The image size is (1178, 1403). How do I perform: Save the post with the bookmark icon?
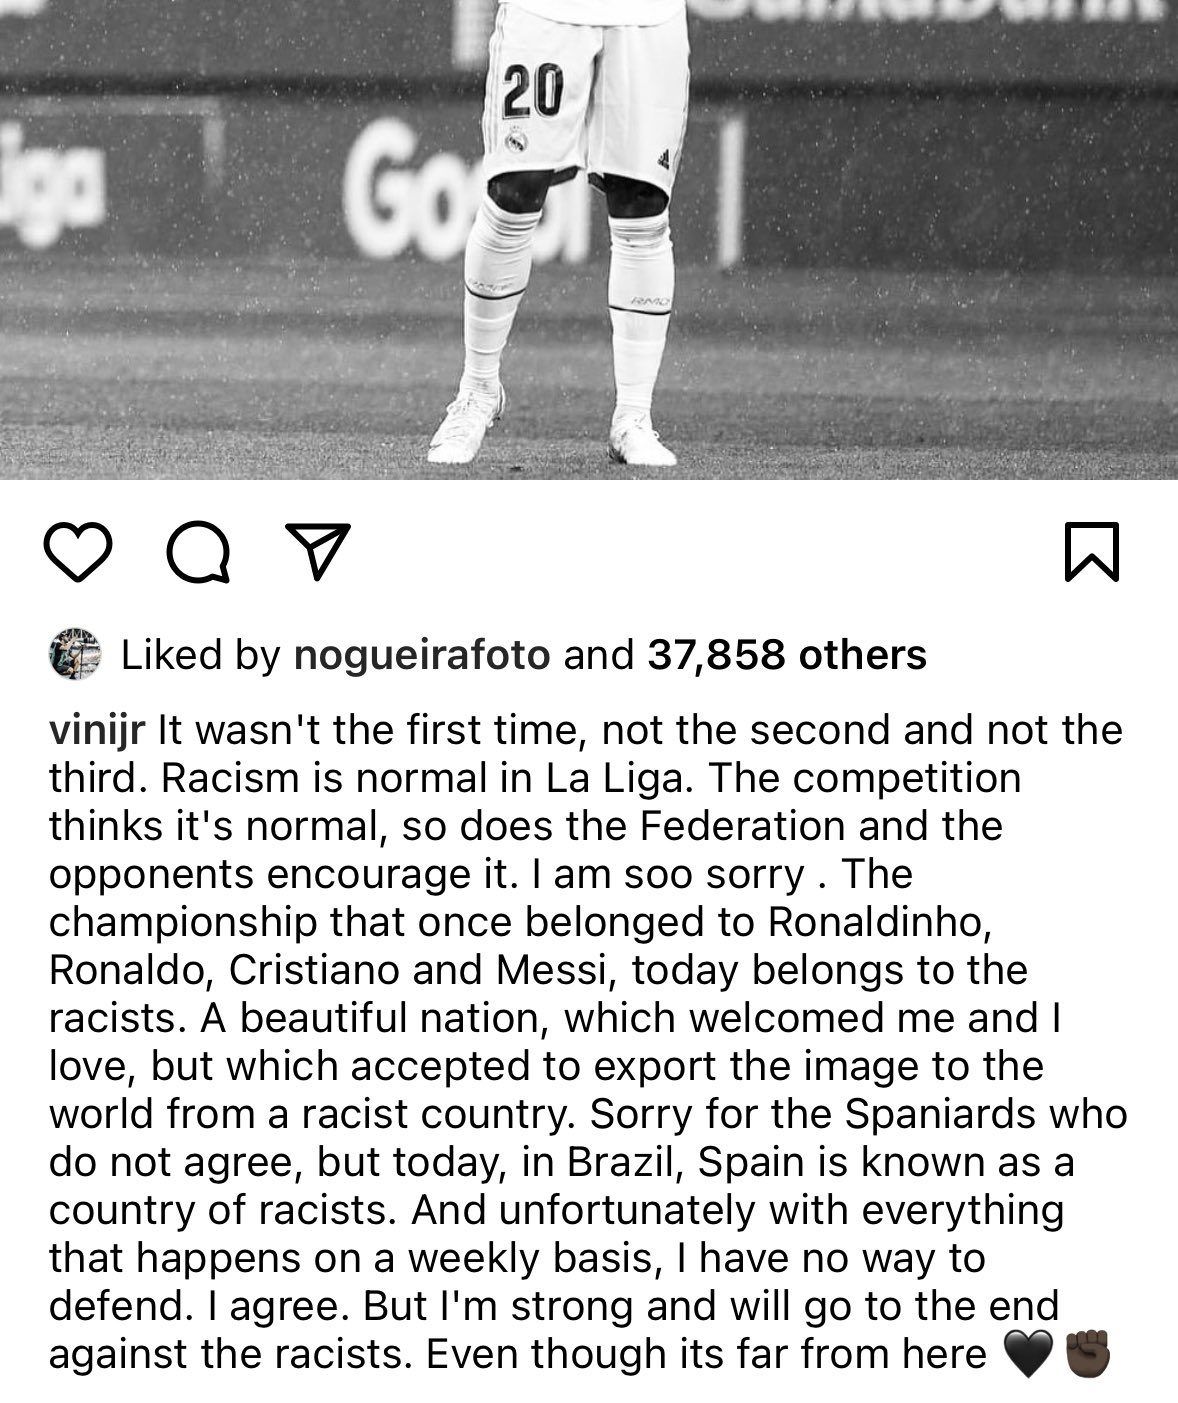coord(1092,551)
